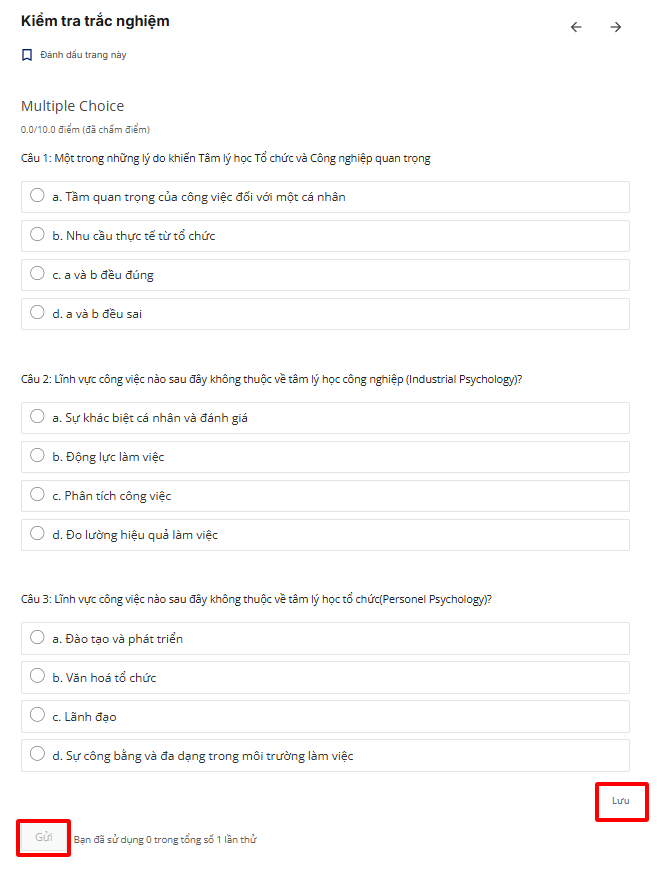
Task: Select "Sự khác biệt cá nhân và đánh giá"
Action: 38,417
